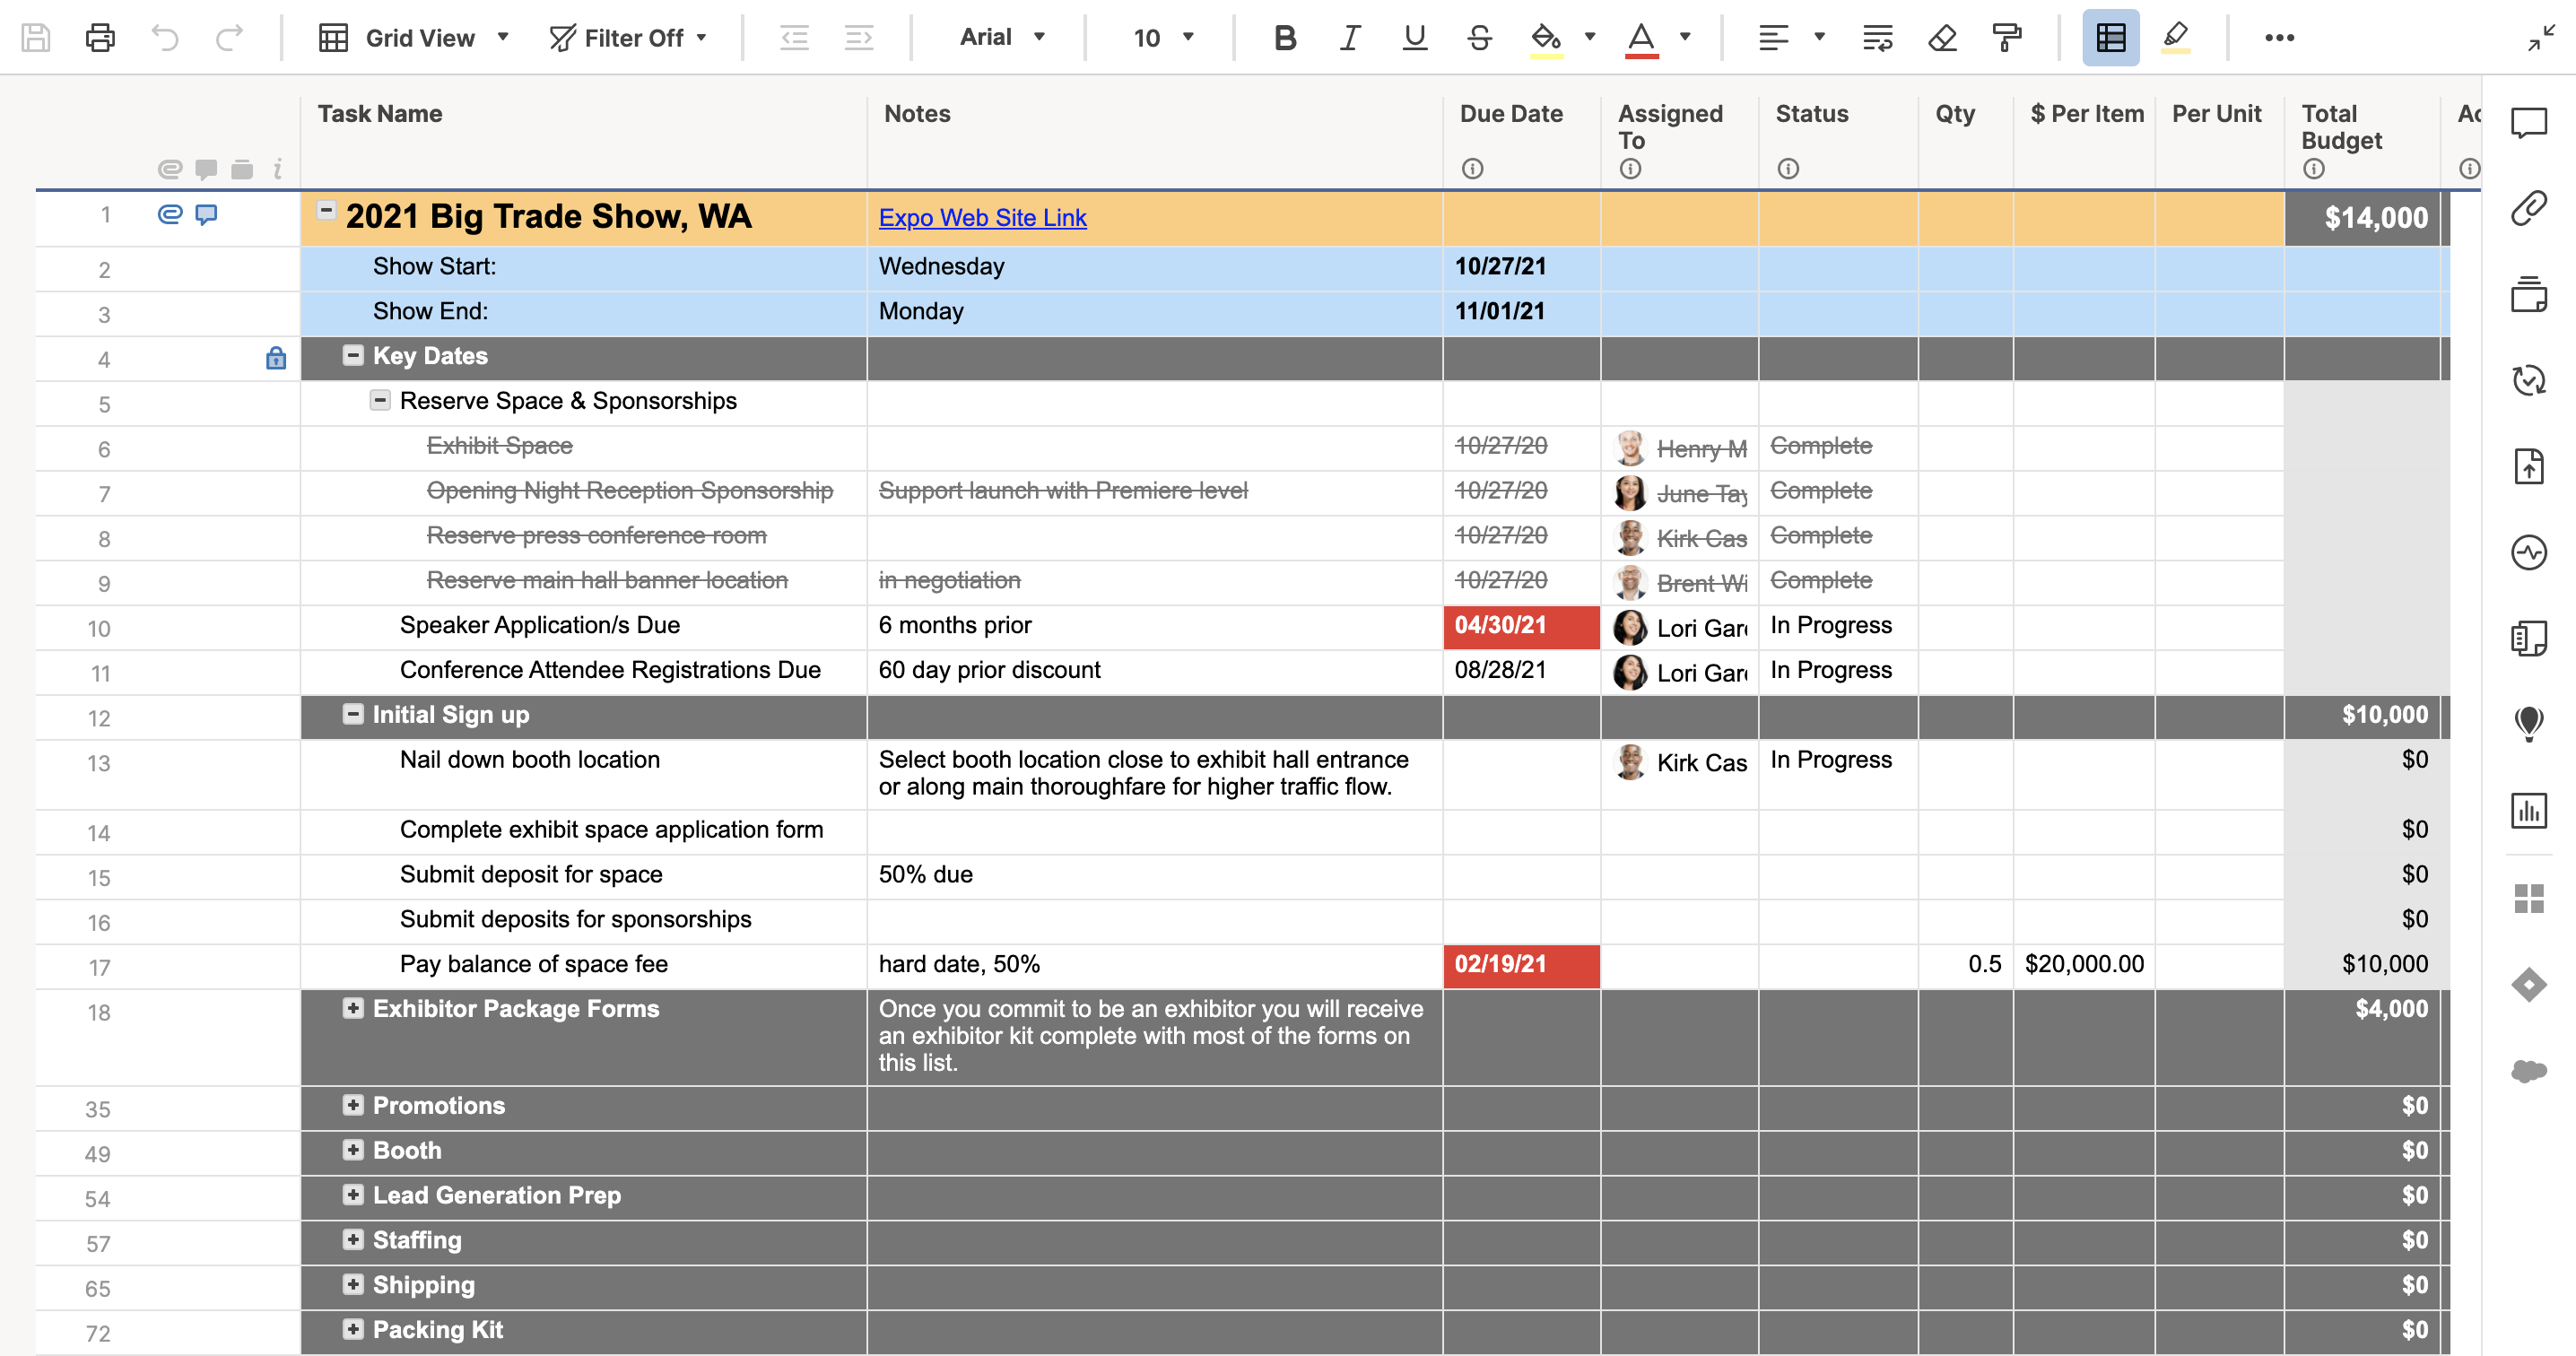This screenshot has width=2576, height=1356.
Task: Click the Underline formatting icon
Action: (1414, 36)
